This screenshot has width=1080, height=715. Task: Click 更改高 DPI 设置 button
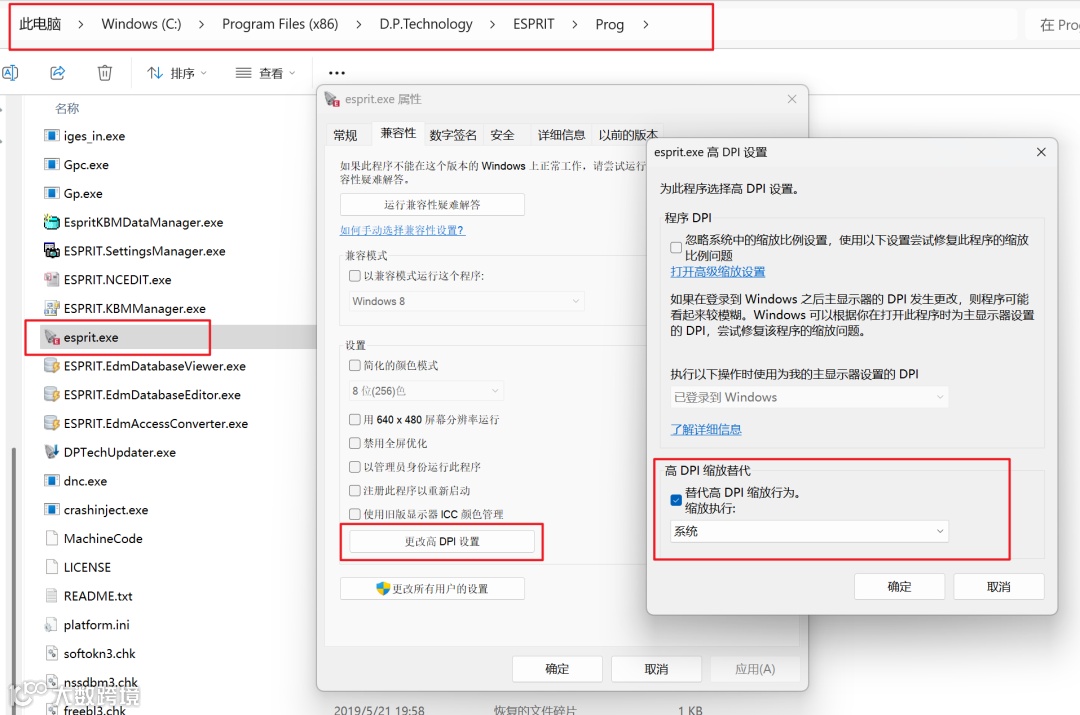[442, 541]
